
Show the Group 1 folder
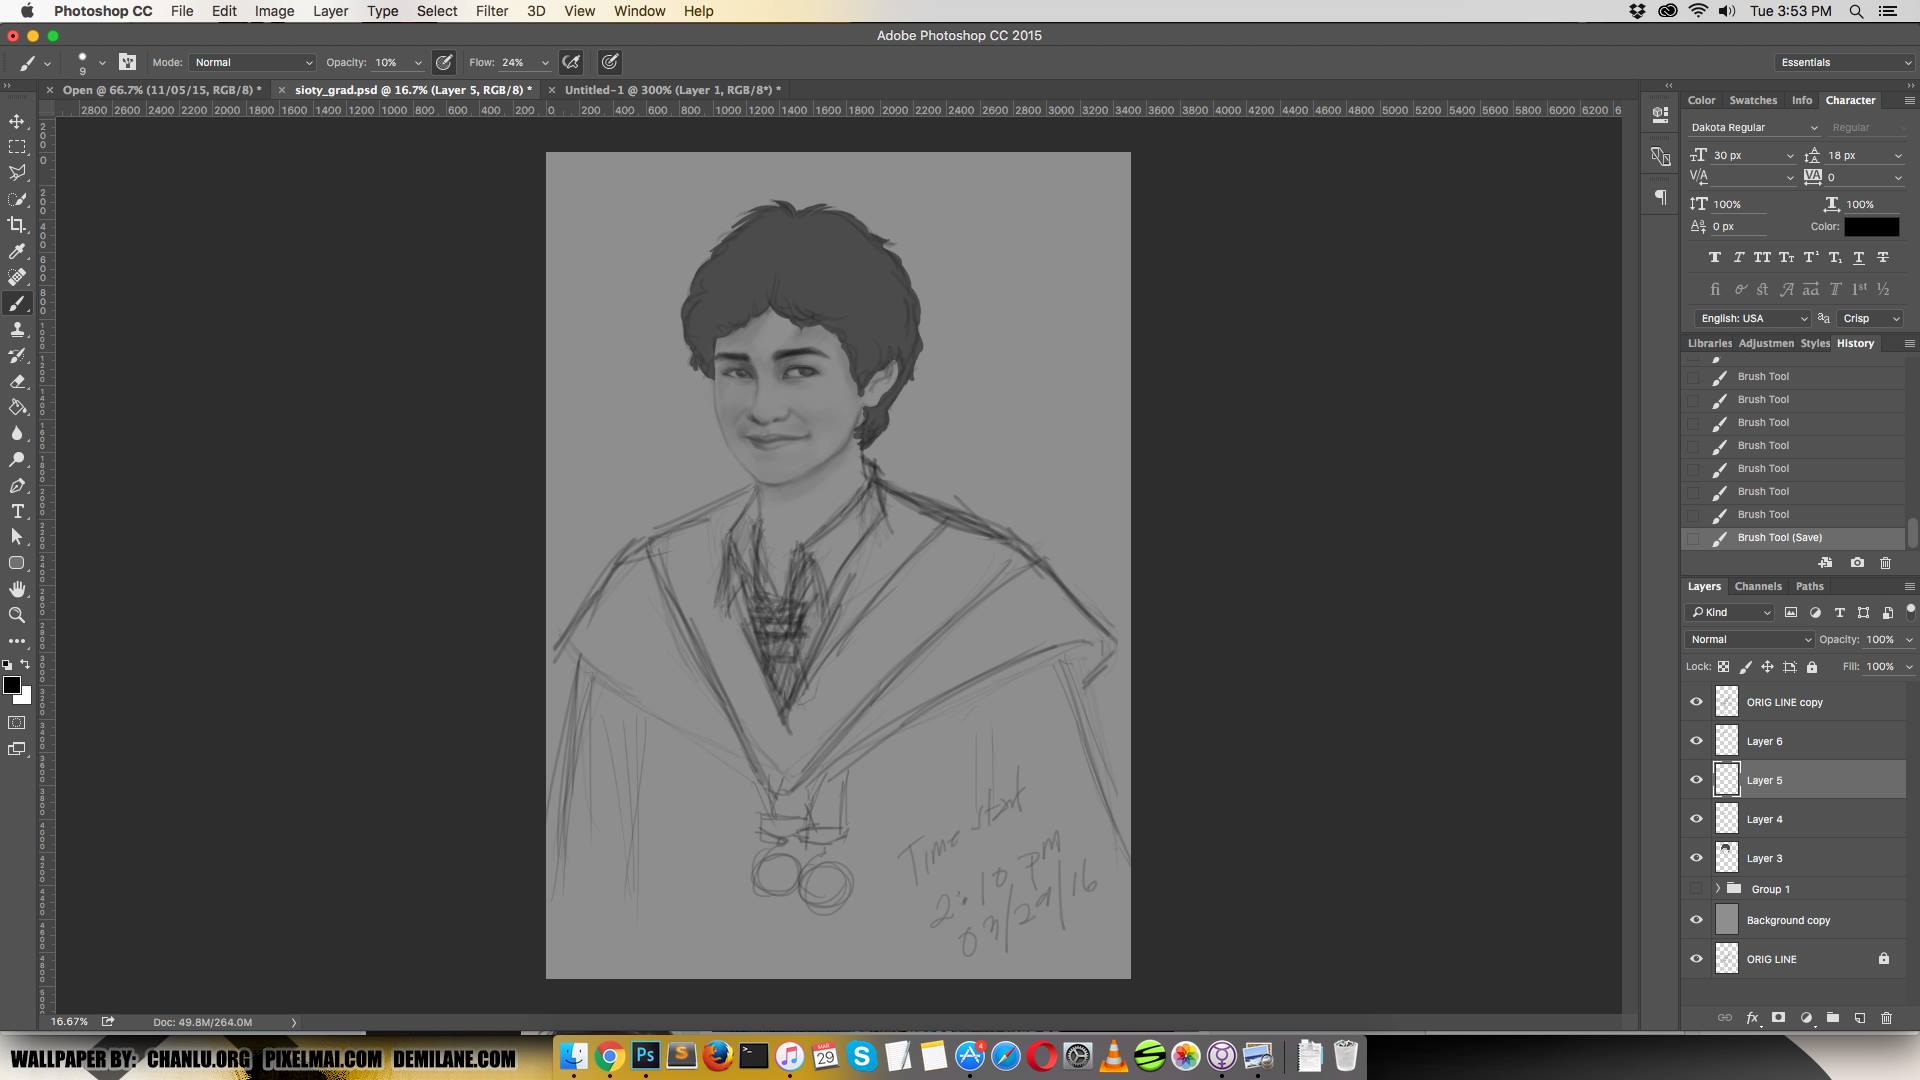pos(1696,889)
